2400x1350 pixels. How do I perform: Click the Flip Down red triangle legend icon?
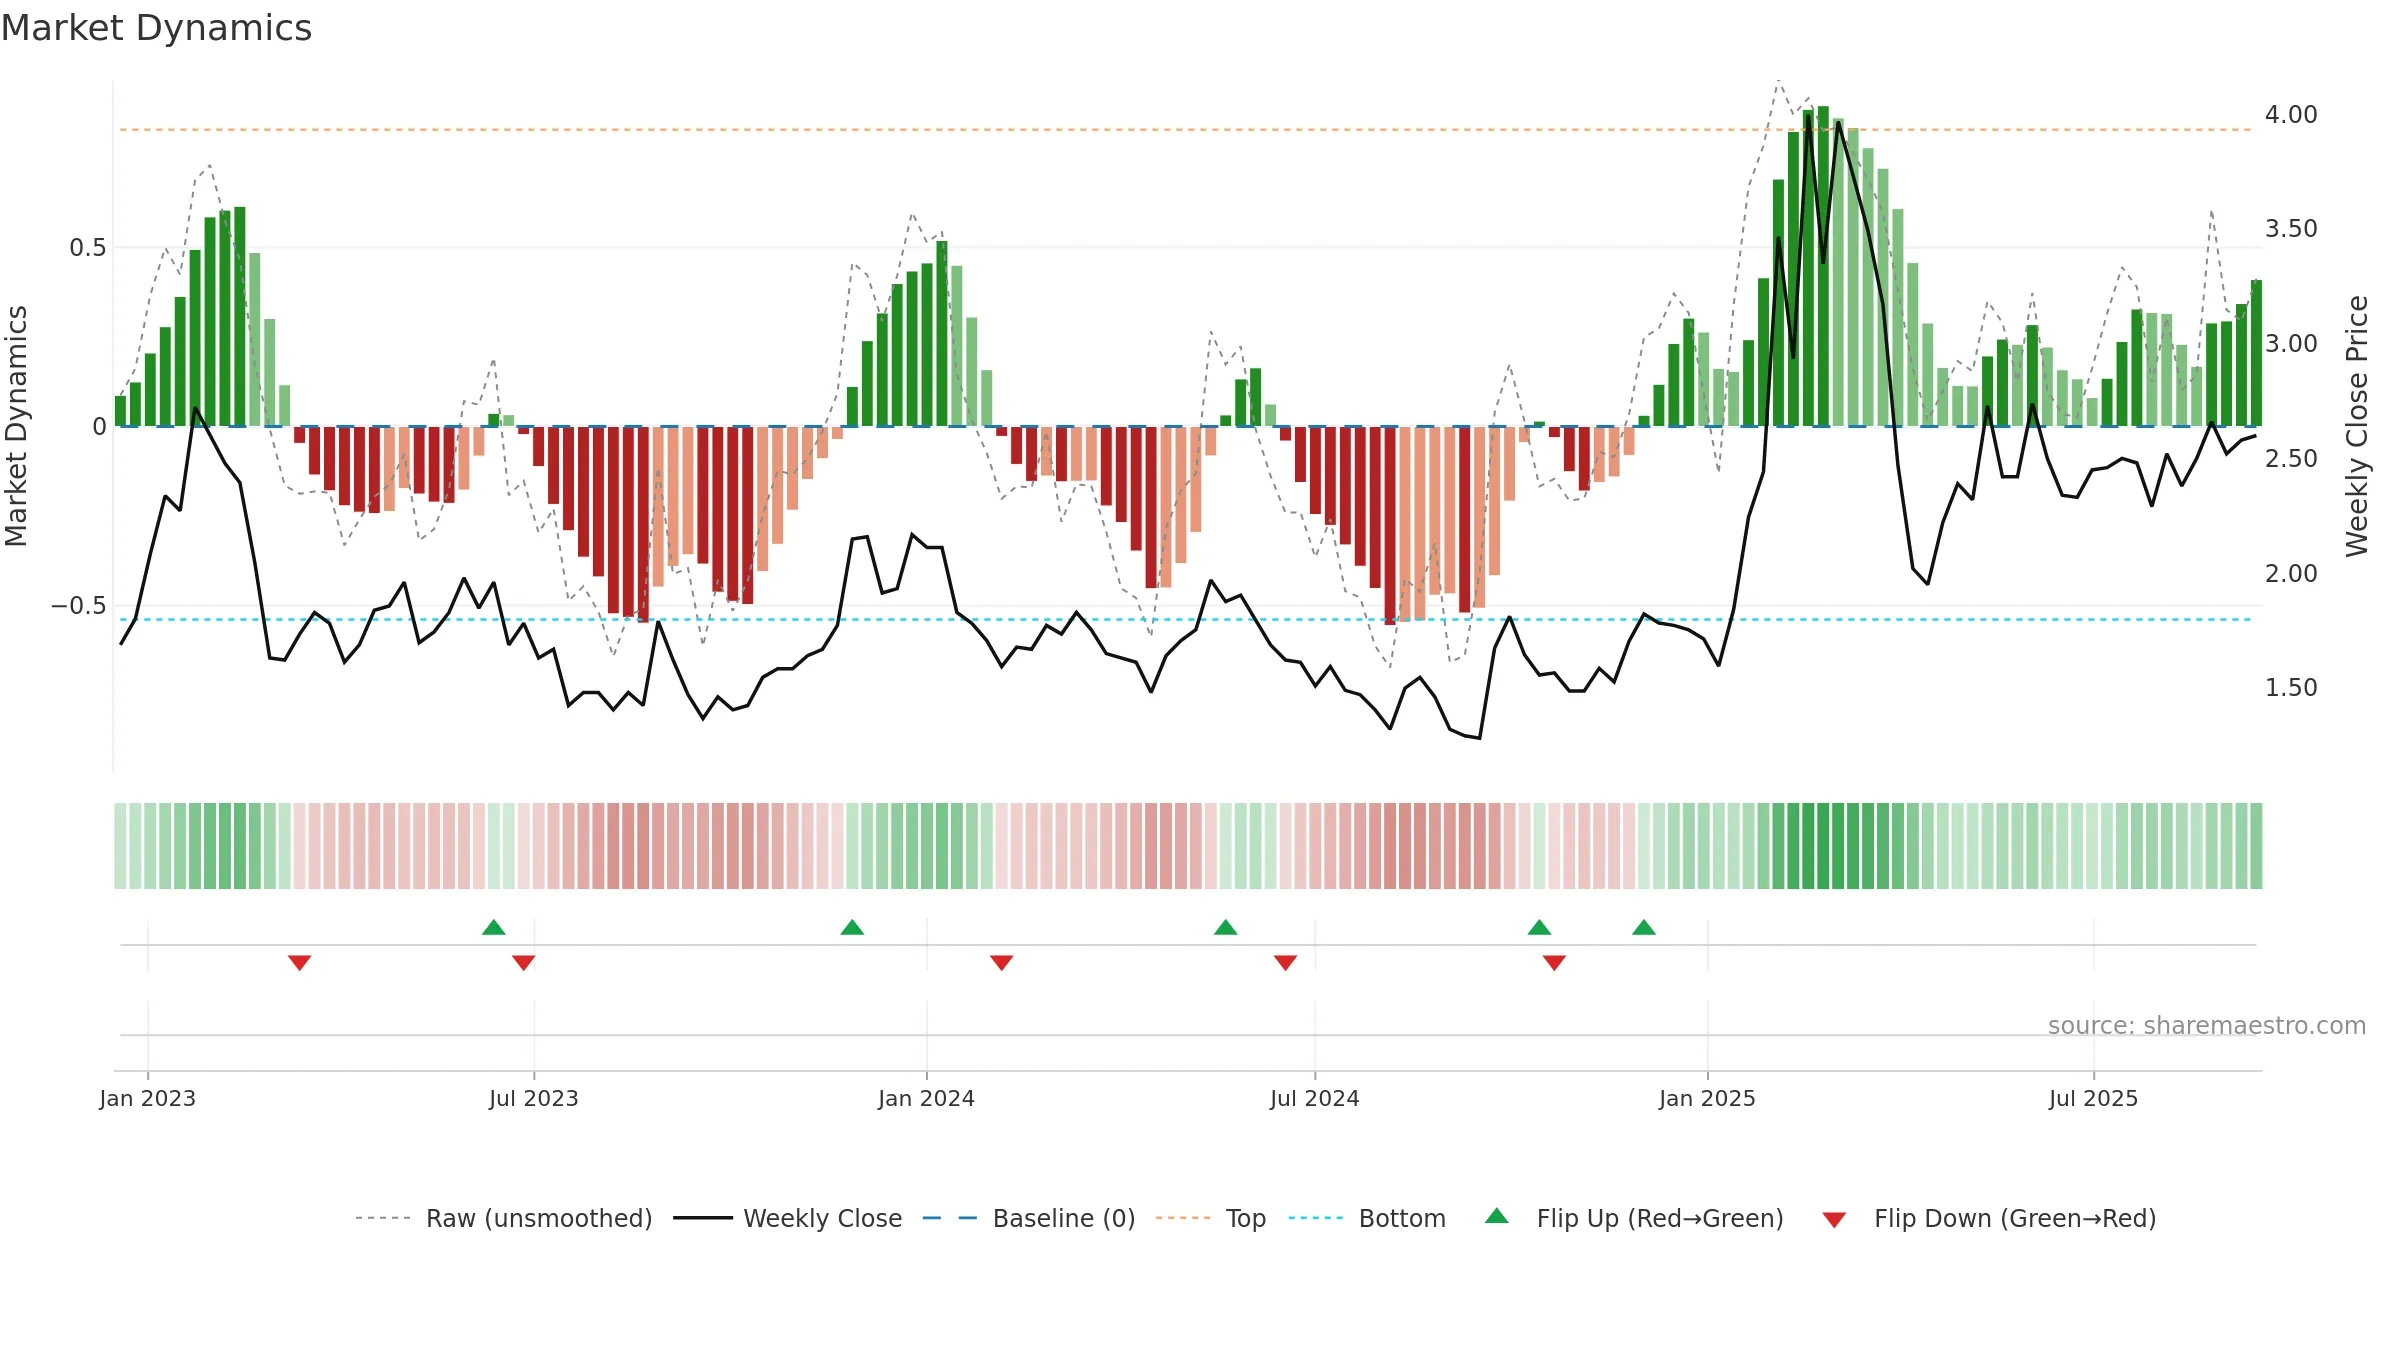click(1834, 1220)
